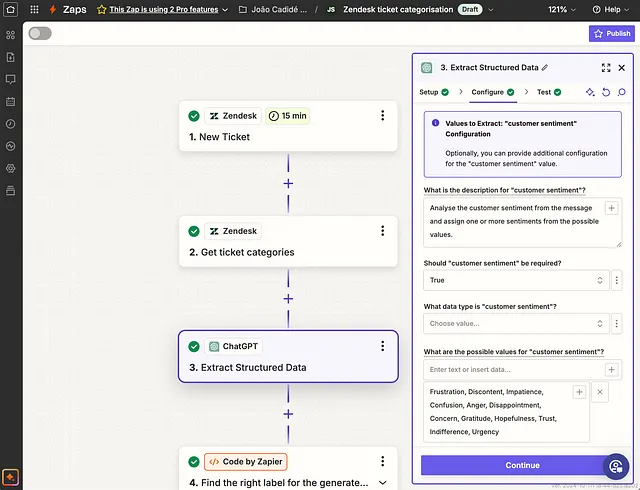640x490 pixels.
Task: Open menu for Get ticket categories step
Action: tap(382, 231)
